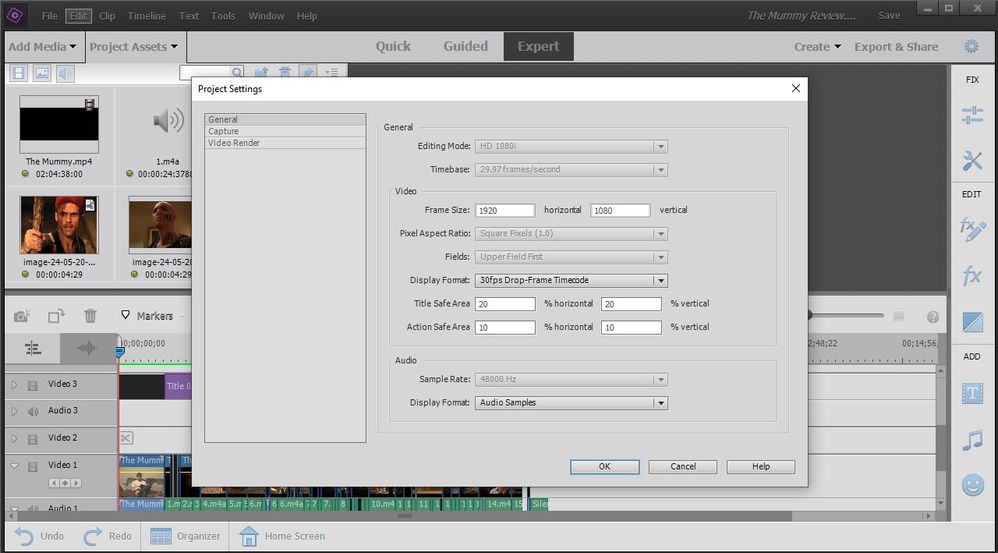Screen dimensions: 998x553
Task: Open the Effects fx icon
Action: click(x=972, y=276)
